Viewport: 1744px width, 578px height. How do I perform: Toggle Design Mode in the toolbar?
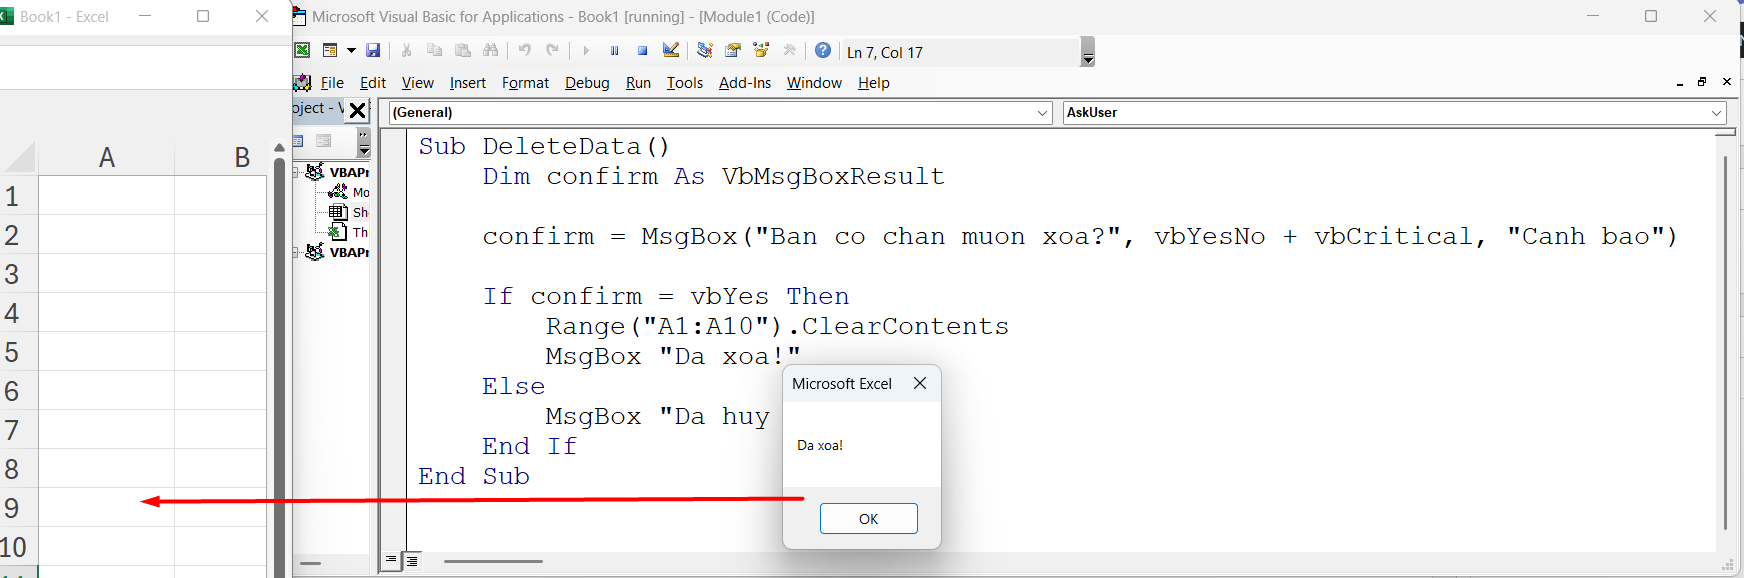point(671,51)
